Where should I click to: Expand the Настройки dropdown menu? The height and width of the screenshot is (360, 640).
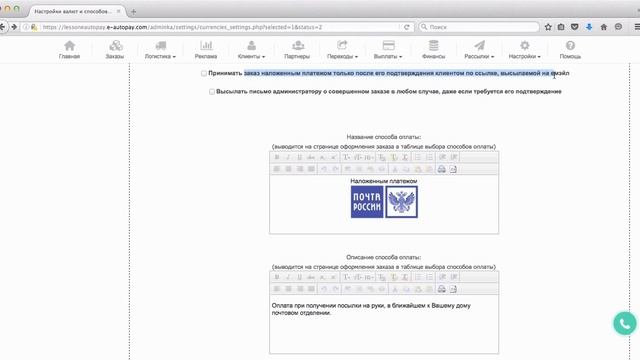pos(524,50)
